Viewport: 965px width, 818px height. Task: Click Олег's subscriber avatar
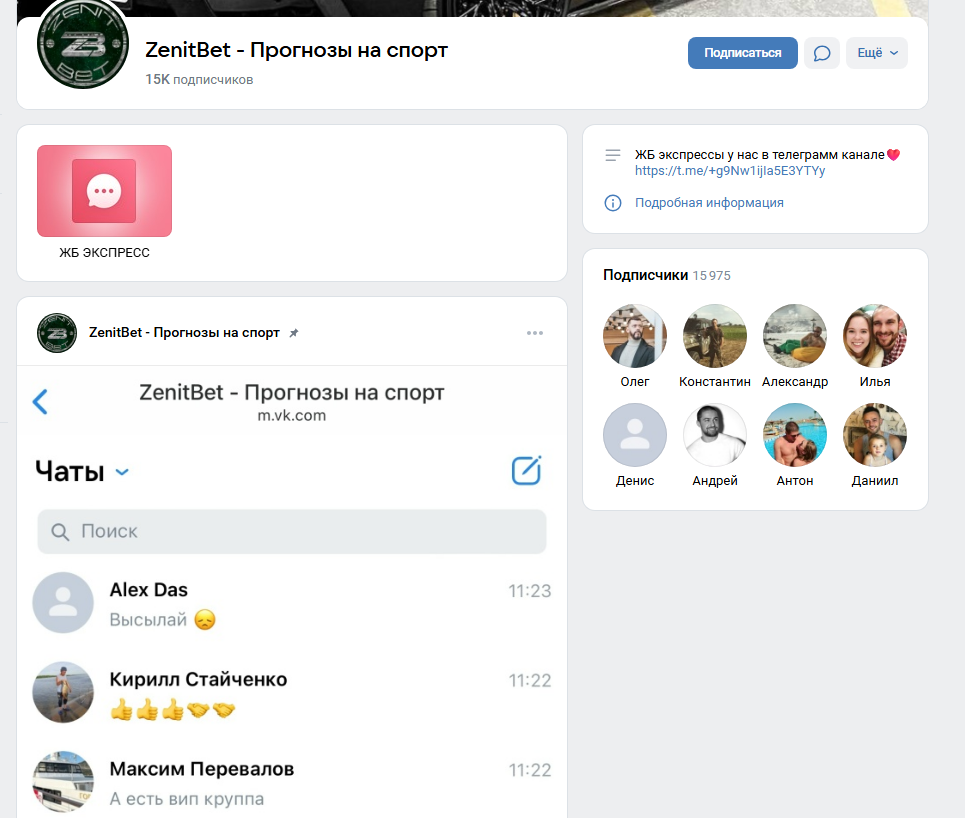(x=634, y=335)
